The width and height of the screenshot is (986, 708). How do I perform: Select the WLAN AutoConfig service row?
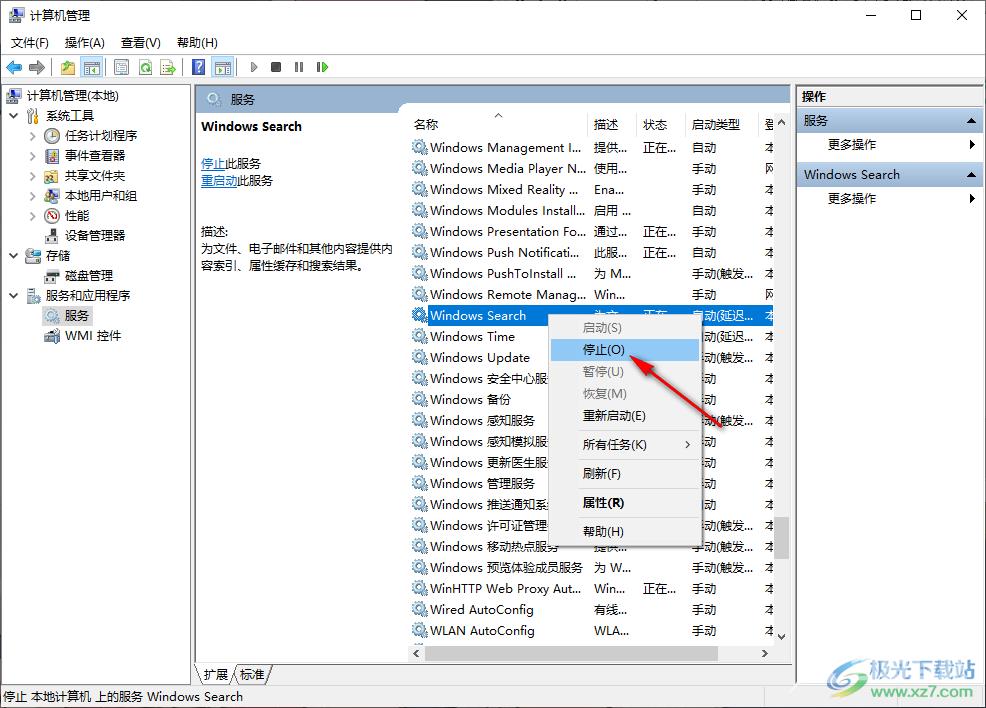pos(592,631)
